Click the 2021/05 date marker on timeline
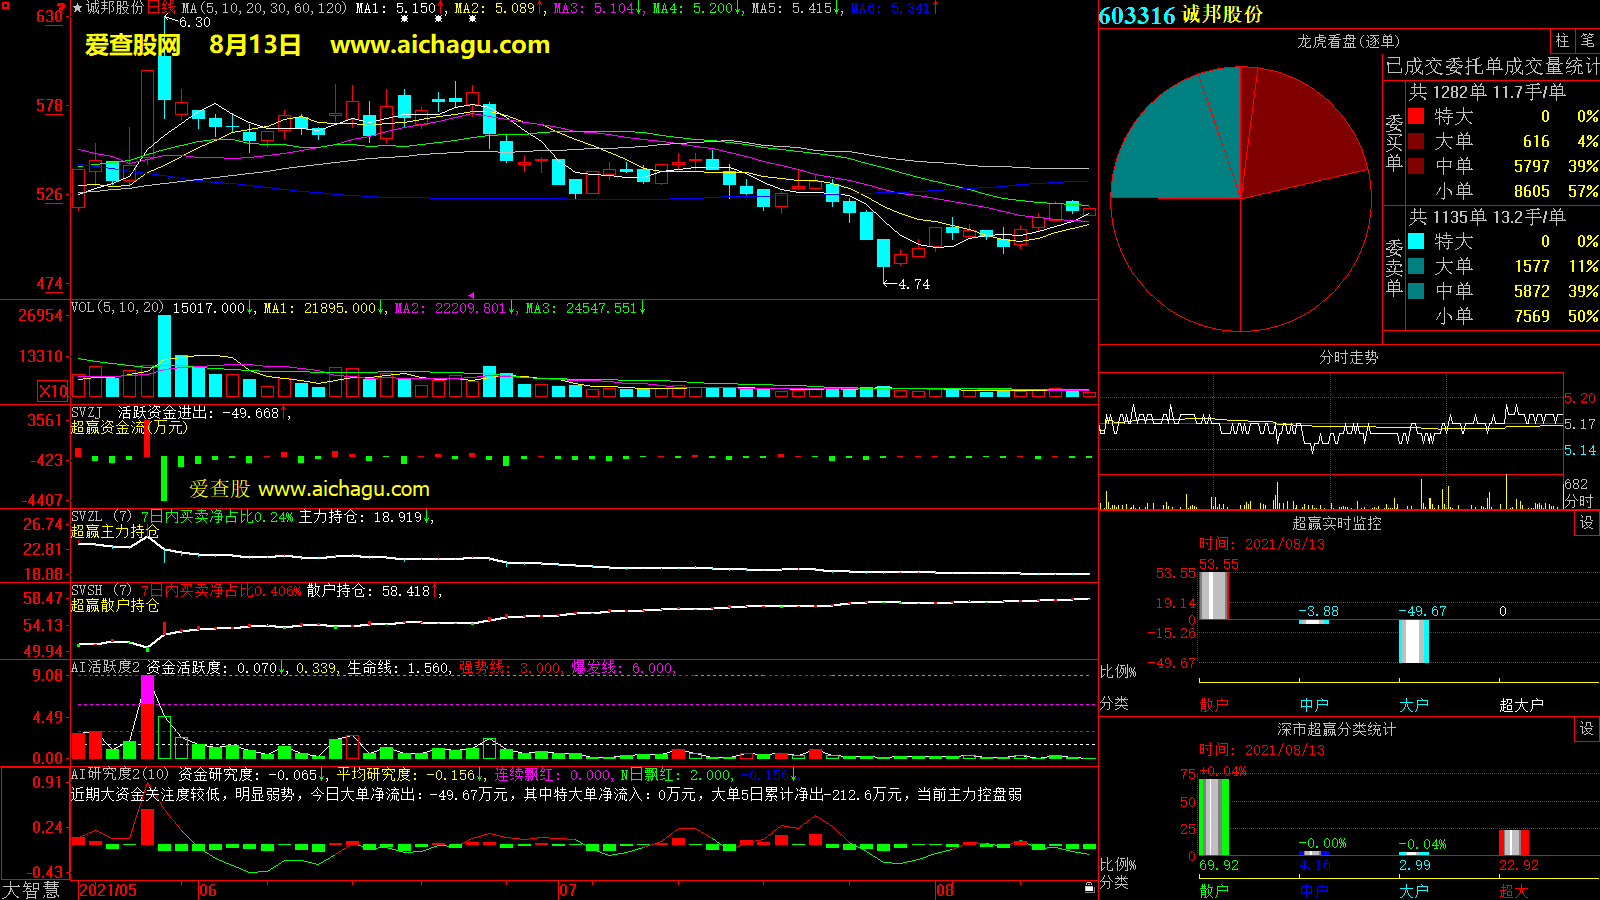1600x900 pixels. (108, 890)
